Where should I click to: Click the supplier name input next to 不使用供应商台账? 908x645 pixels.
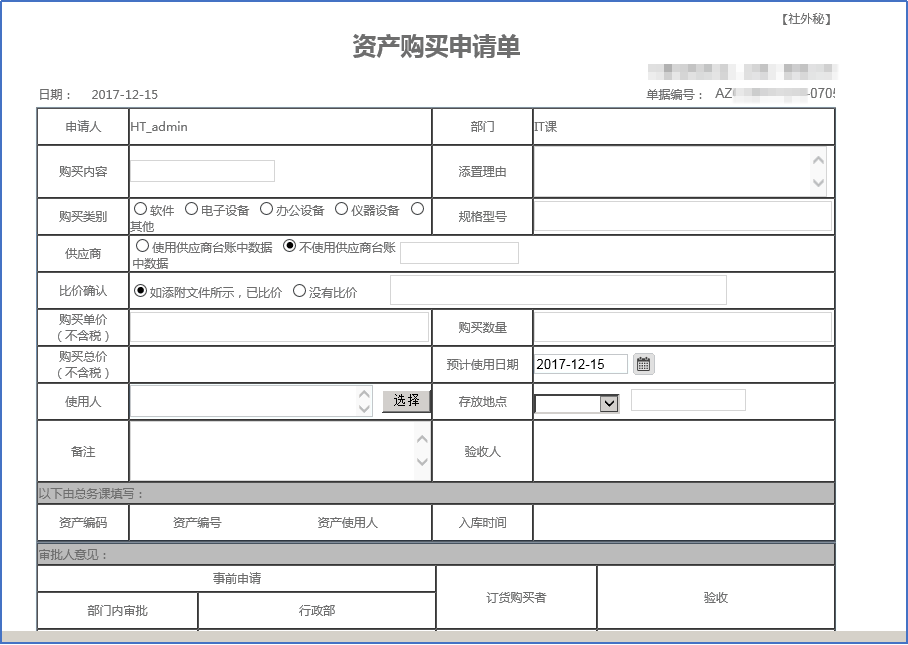(460, 252)
